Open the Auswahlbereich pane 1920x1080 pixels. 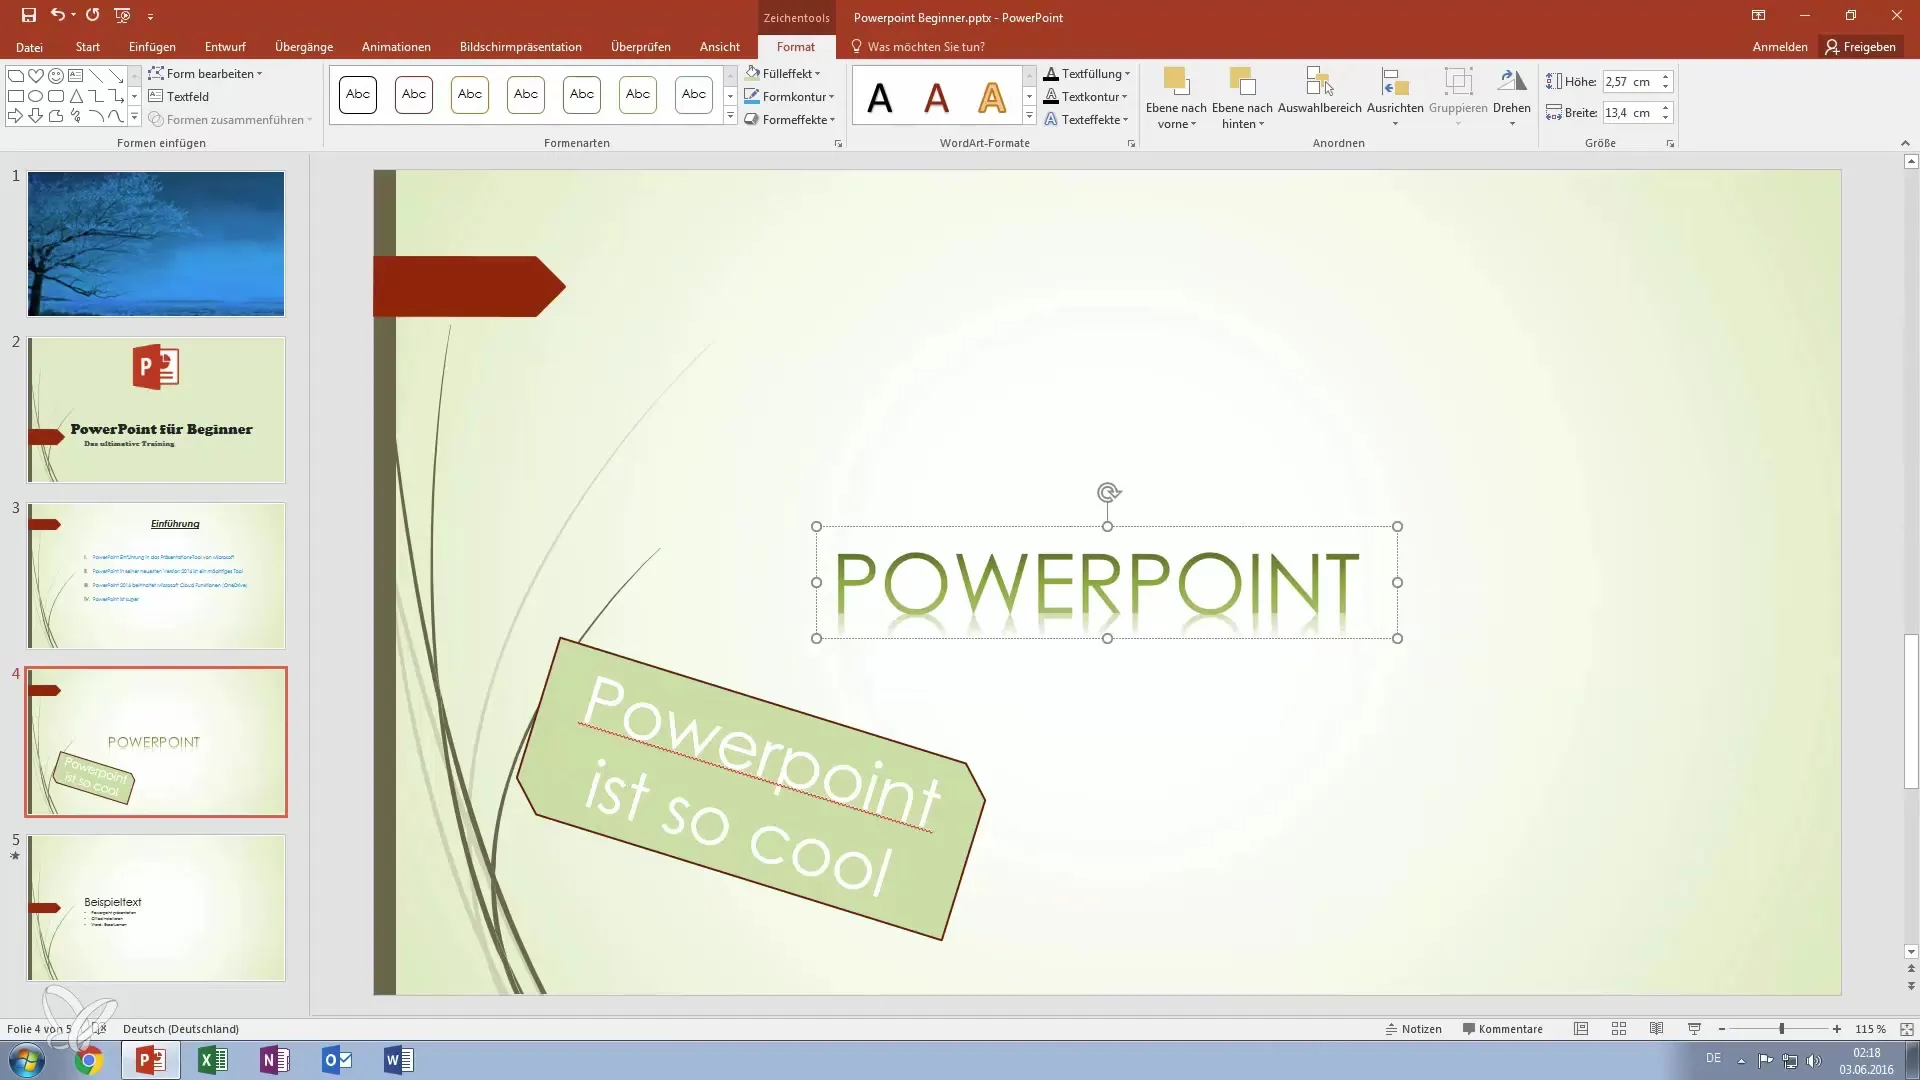point(1320,91)
